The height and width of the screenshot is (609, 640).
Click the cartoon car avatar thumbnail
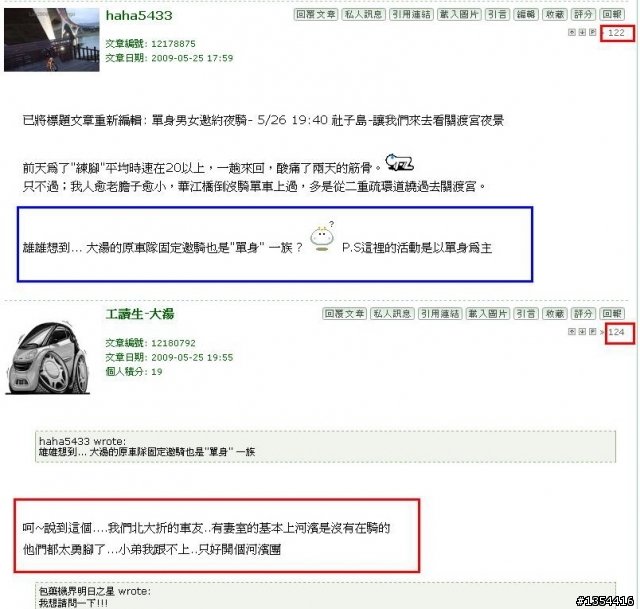47,358
